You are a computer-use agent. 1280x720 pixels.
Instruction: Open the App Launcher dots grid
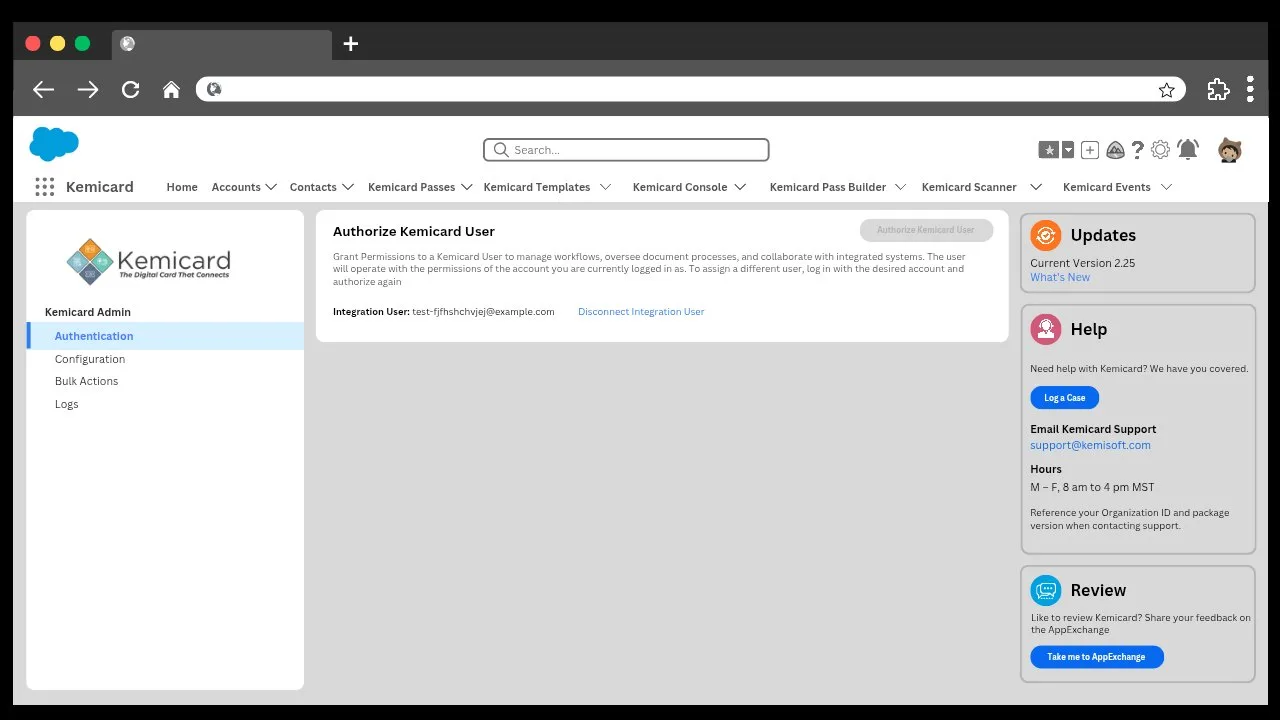click(x=44, y=187)
